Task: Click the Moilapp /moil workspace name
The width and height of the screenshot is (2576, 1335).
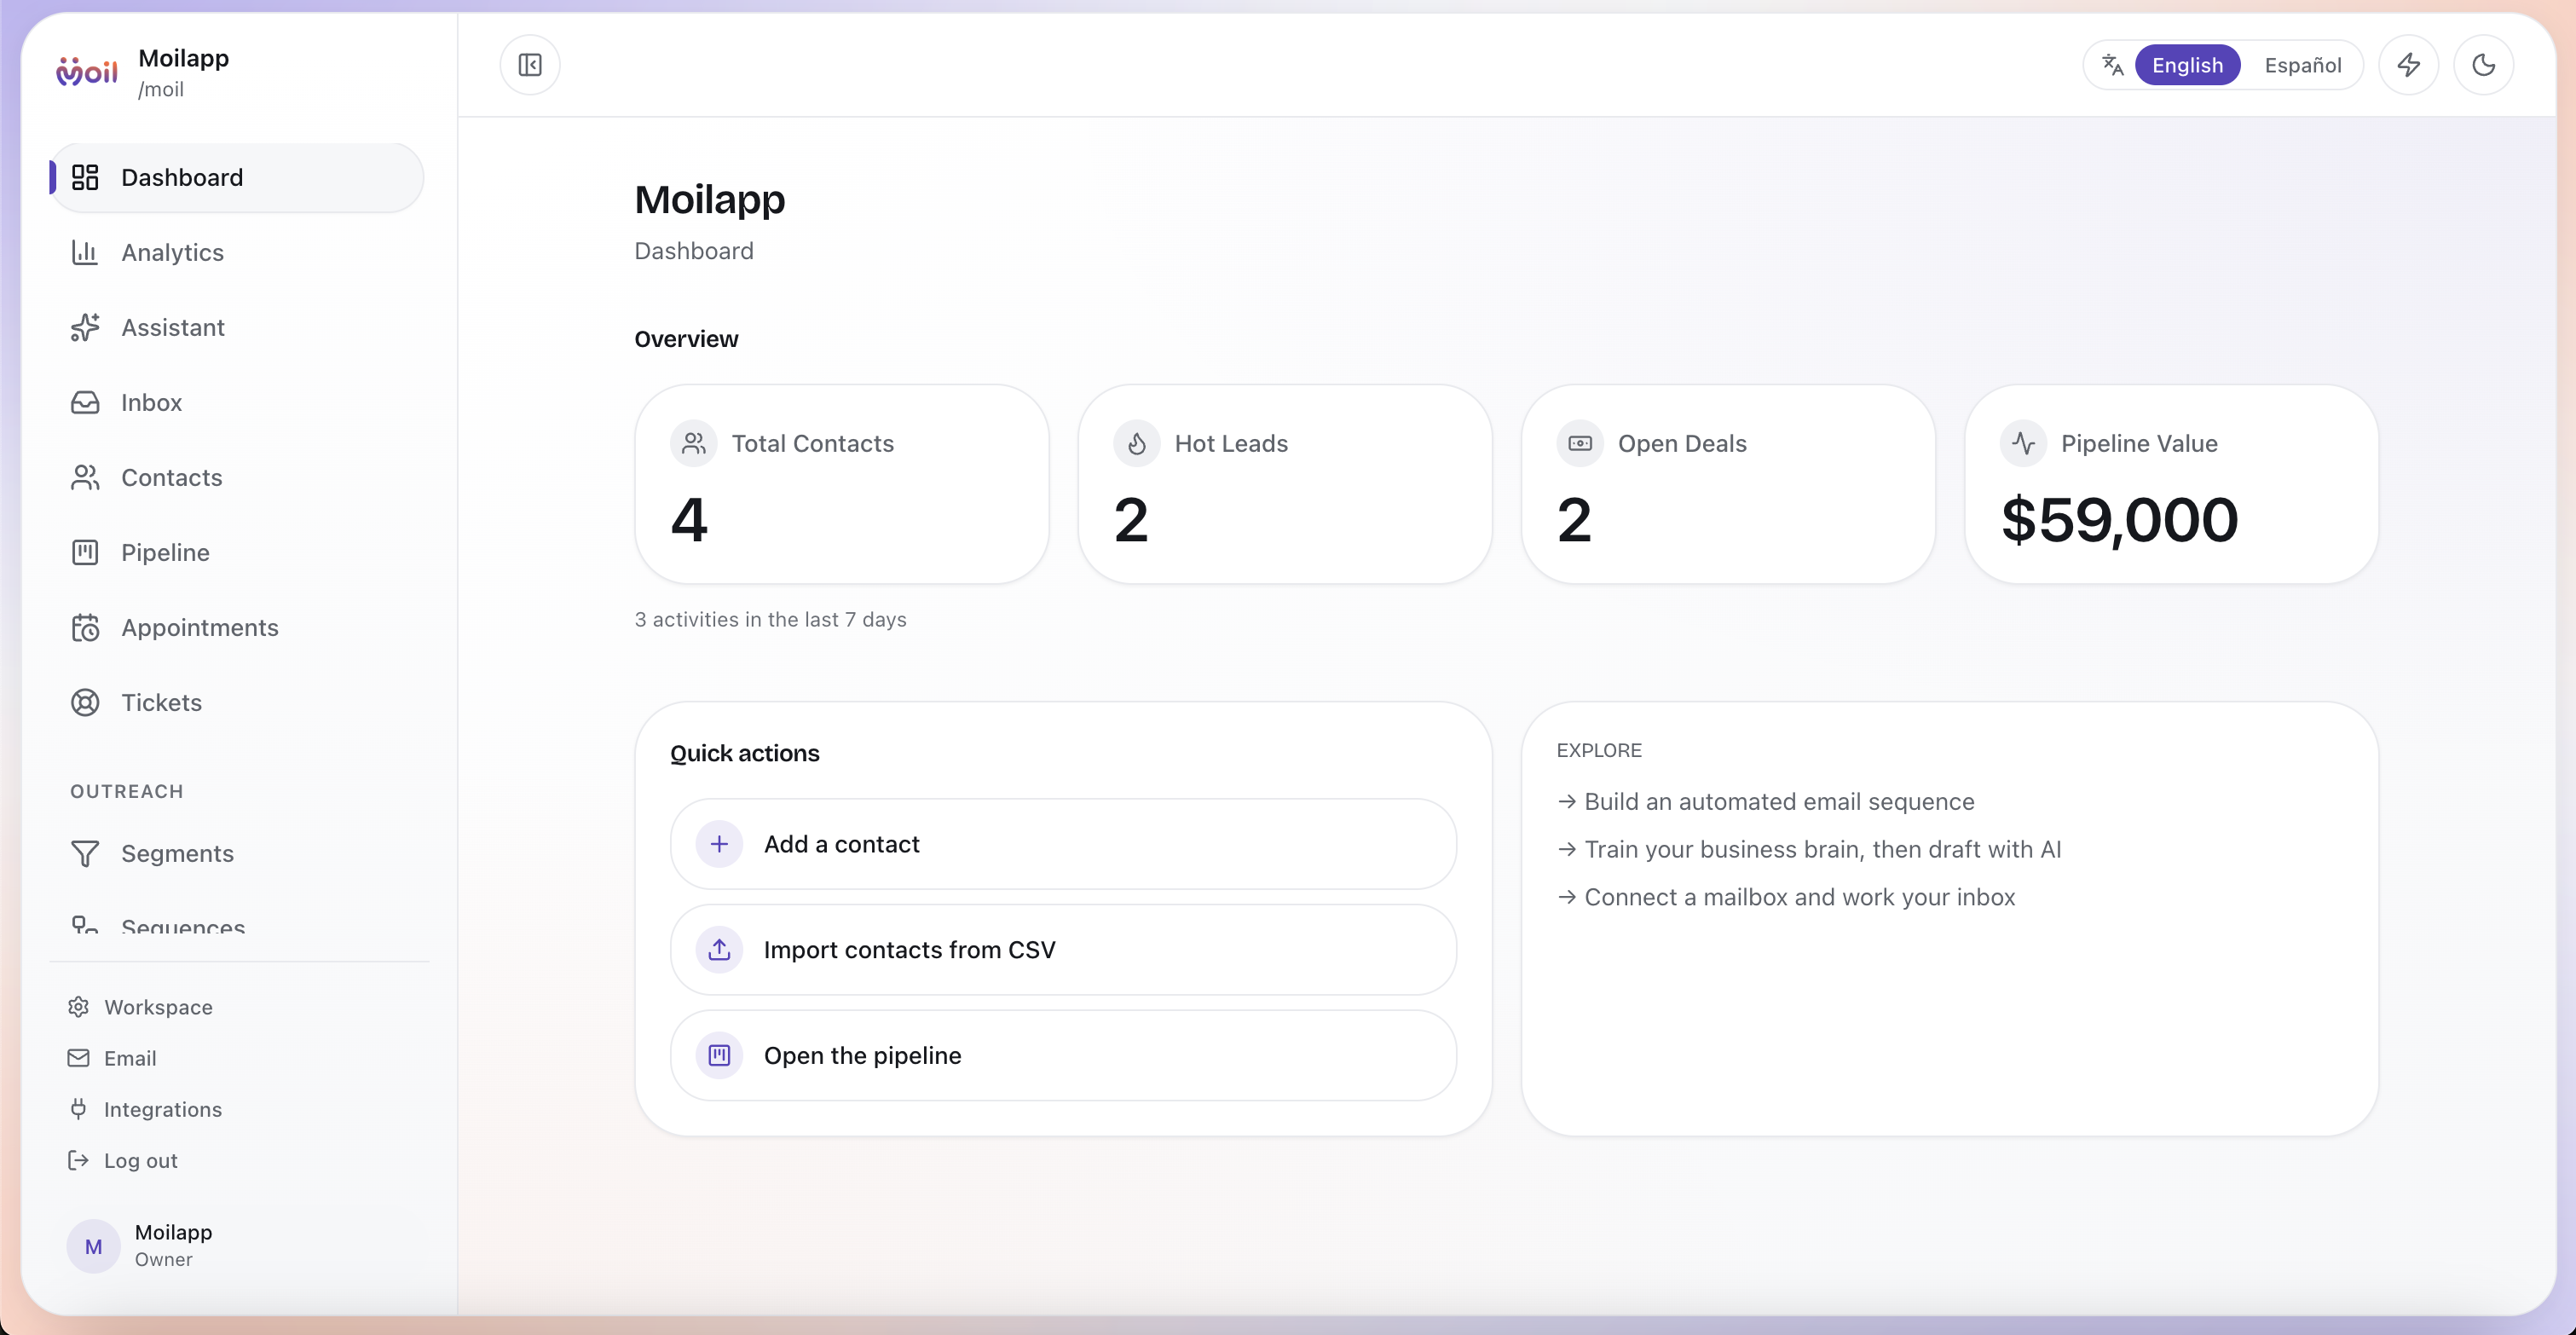Action: click(x=183, y=72)
